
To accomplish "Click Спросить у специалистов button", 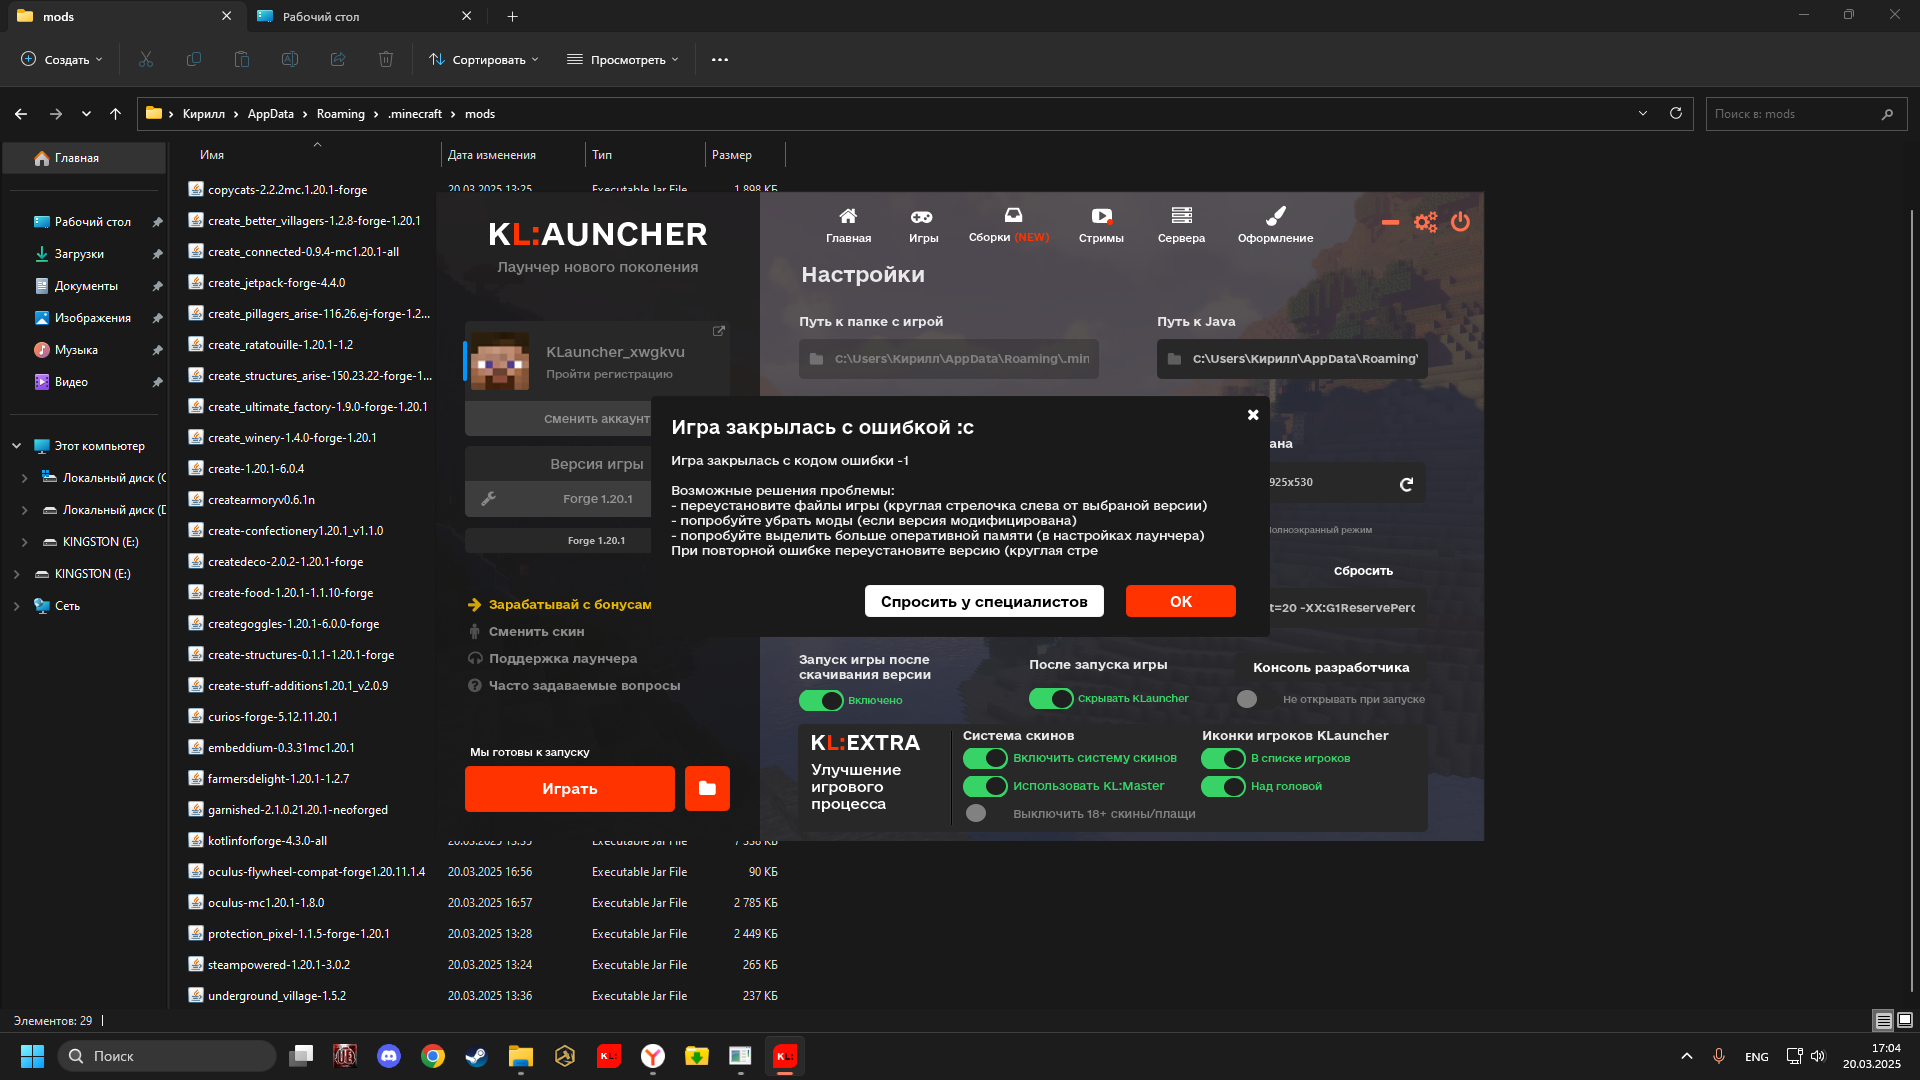I will point(984,601).
